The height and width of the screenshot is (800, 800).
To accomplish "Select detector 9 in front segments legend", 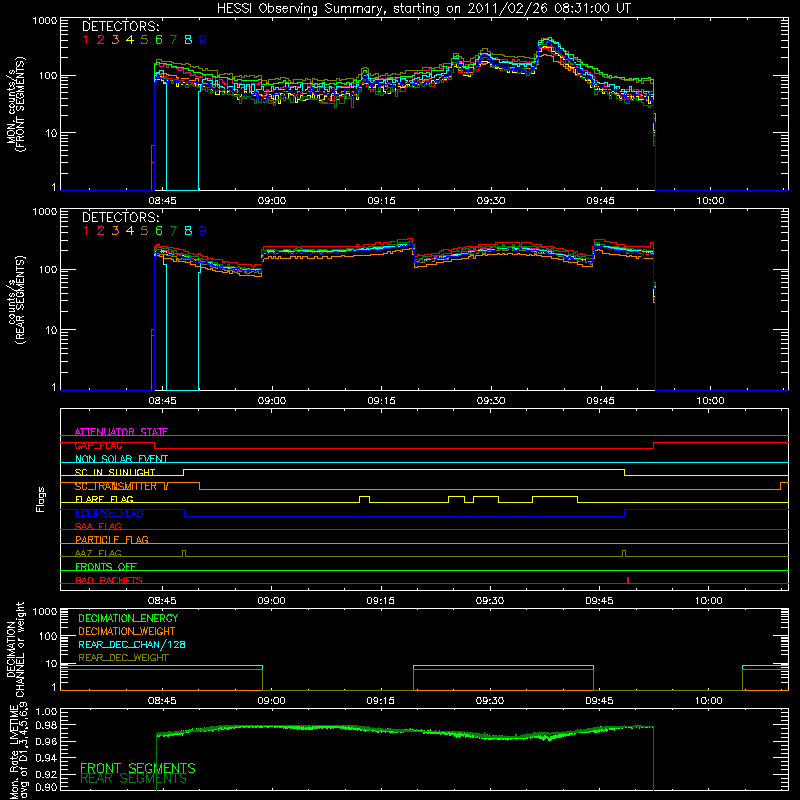I will point(203,40).
